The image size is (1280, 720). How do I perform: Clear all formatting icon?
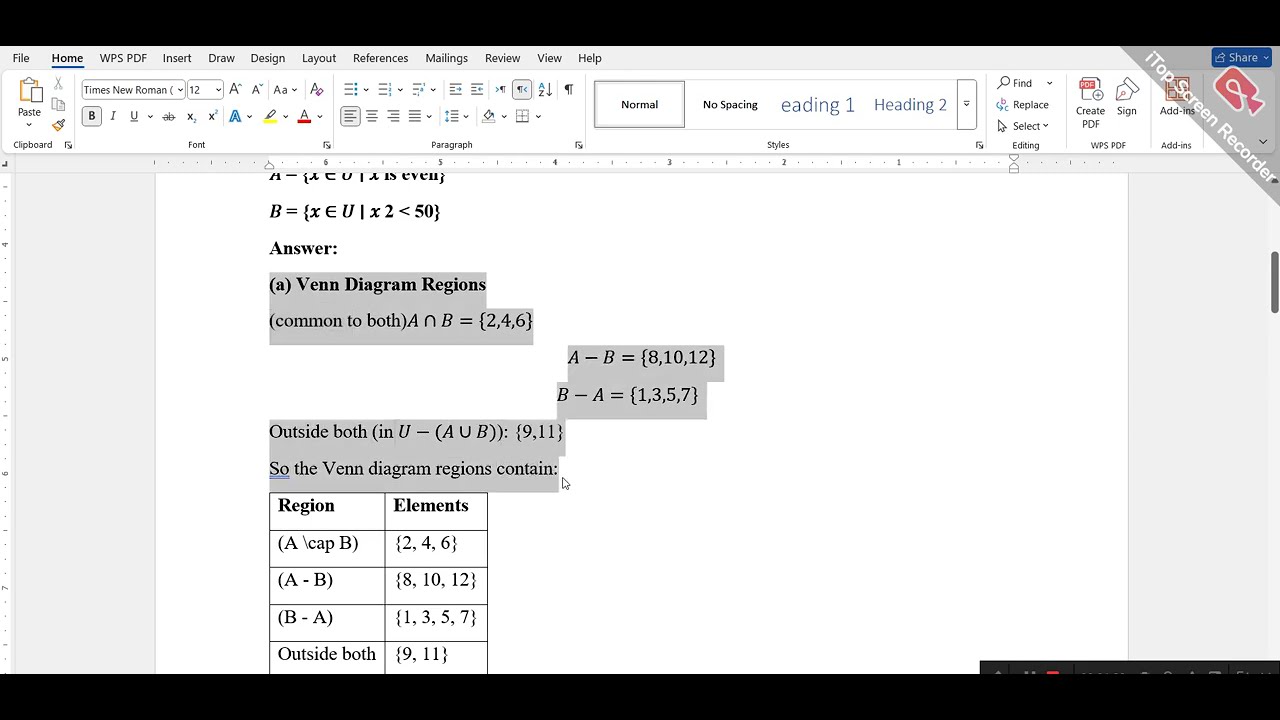[x=316, y=89]
